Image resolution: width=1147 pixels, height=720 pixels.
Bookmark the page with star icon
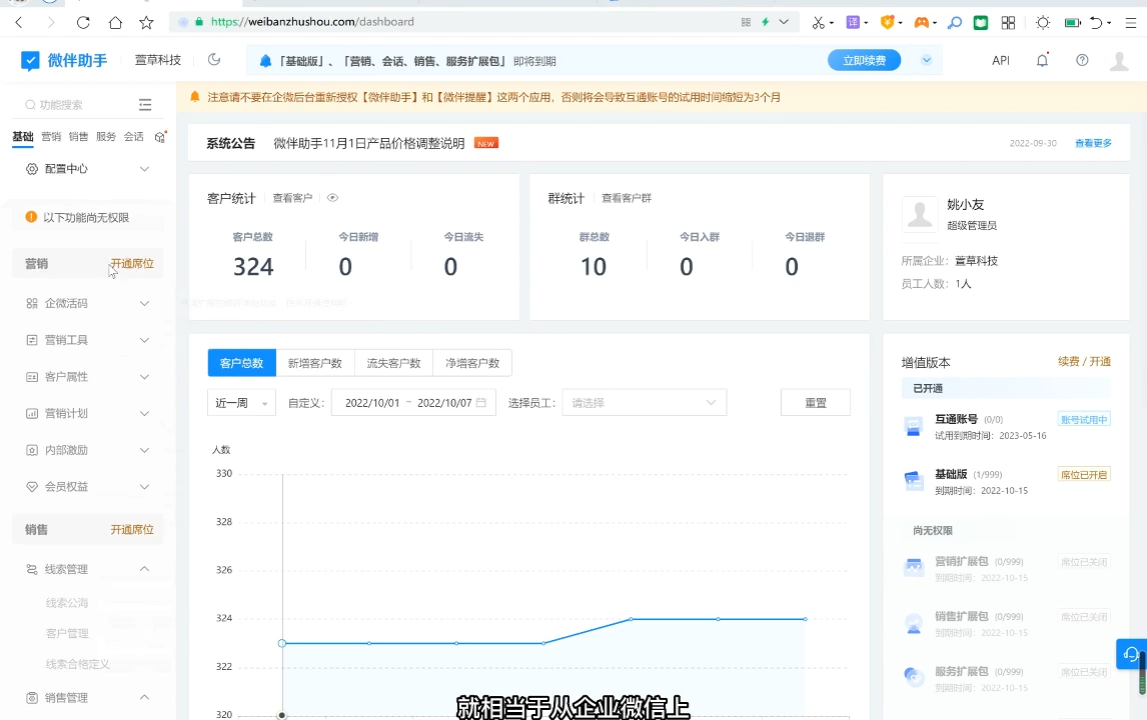[146, 22]
